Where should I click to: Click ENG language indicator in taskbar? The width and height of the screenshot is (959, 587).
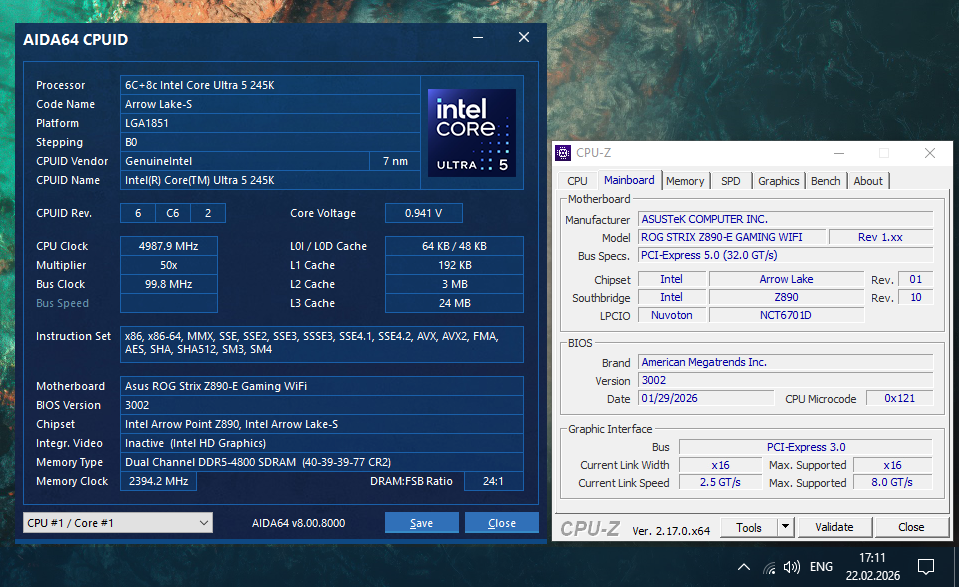click(821, 567)
